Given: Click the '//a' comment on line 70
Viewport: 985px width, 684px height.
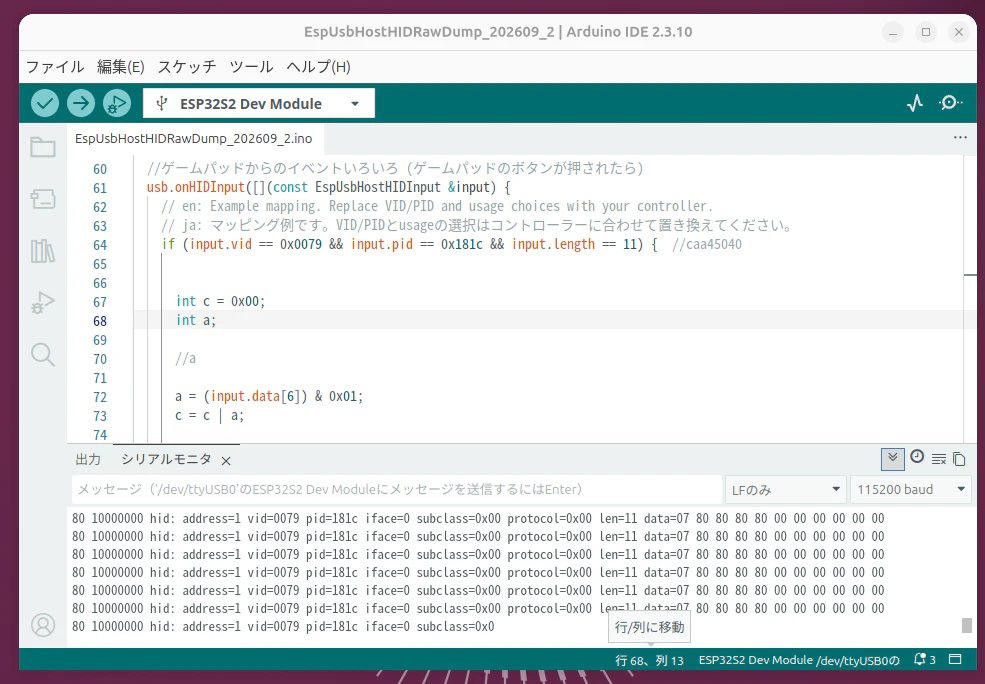Looking at the screenshot, I should [x=186, y=359].
